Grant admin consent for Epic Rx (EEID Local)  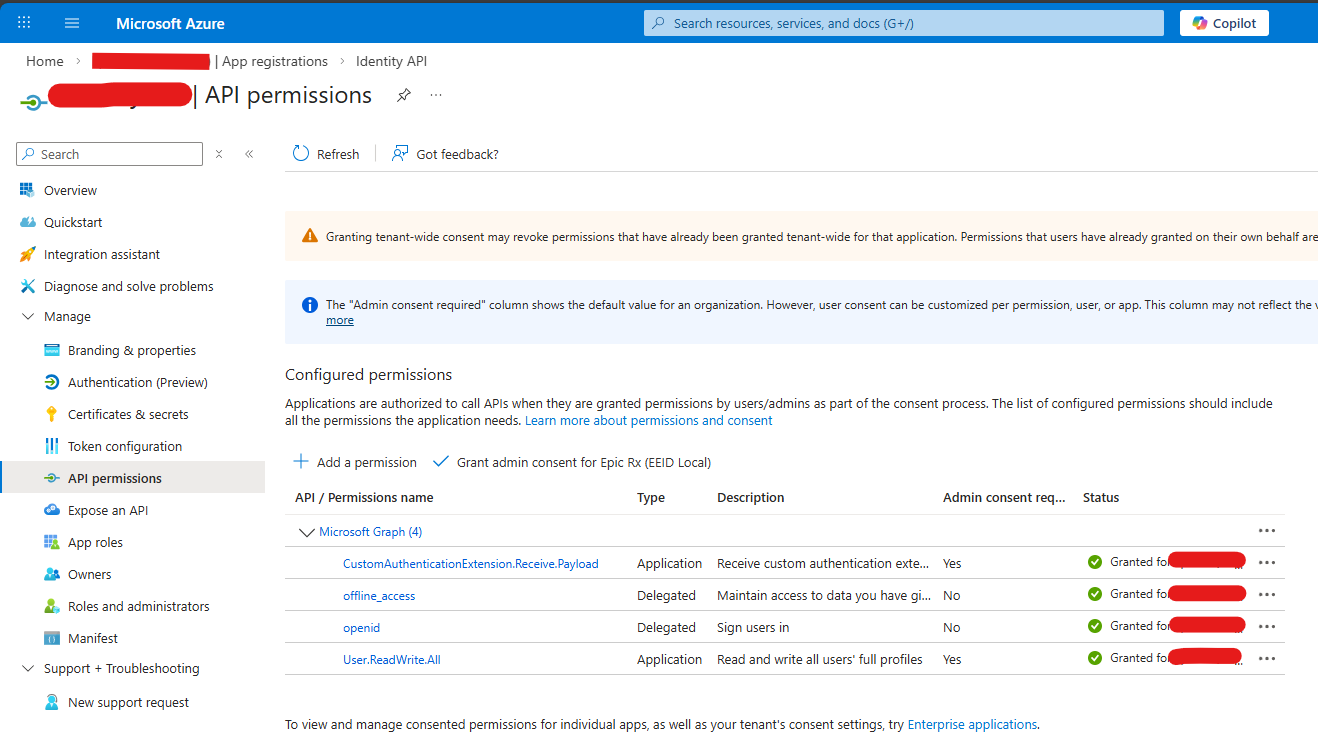pos(572,462)
